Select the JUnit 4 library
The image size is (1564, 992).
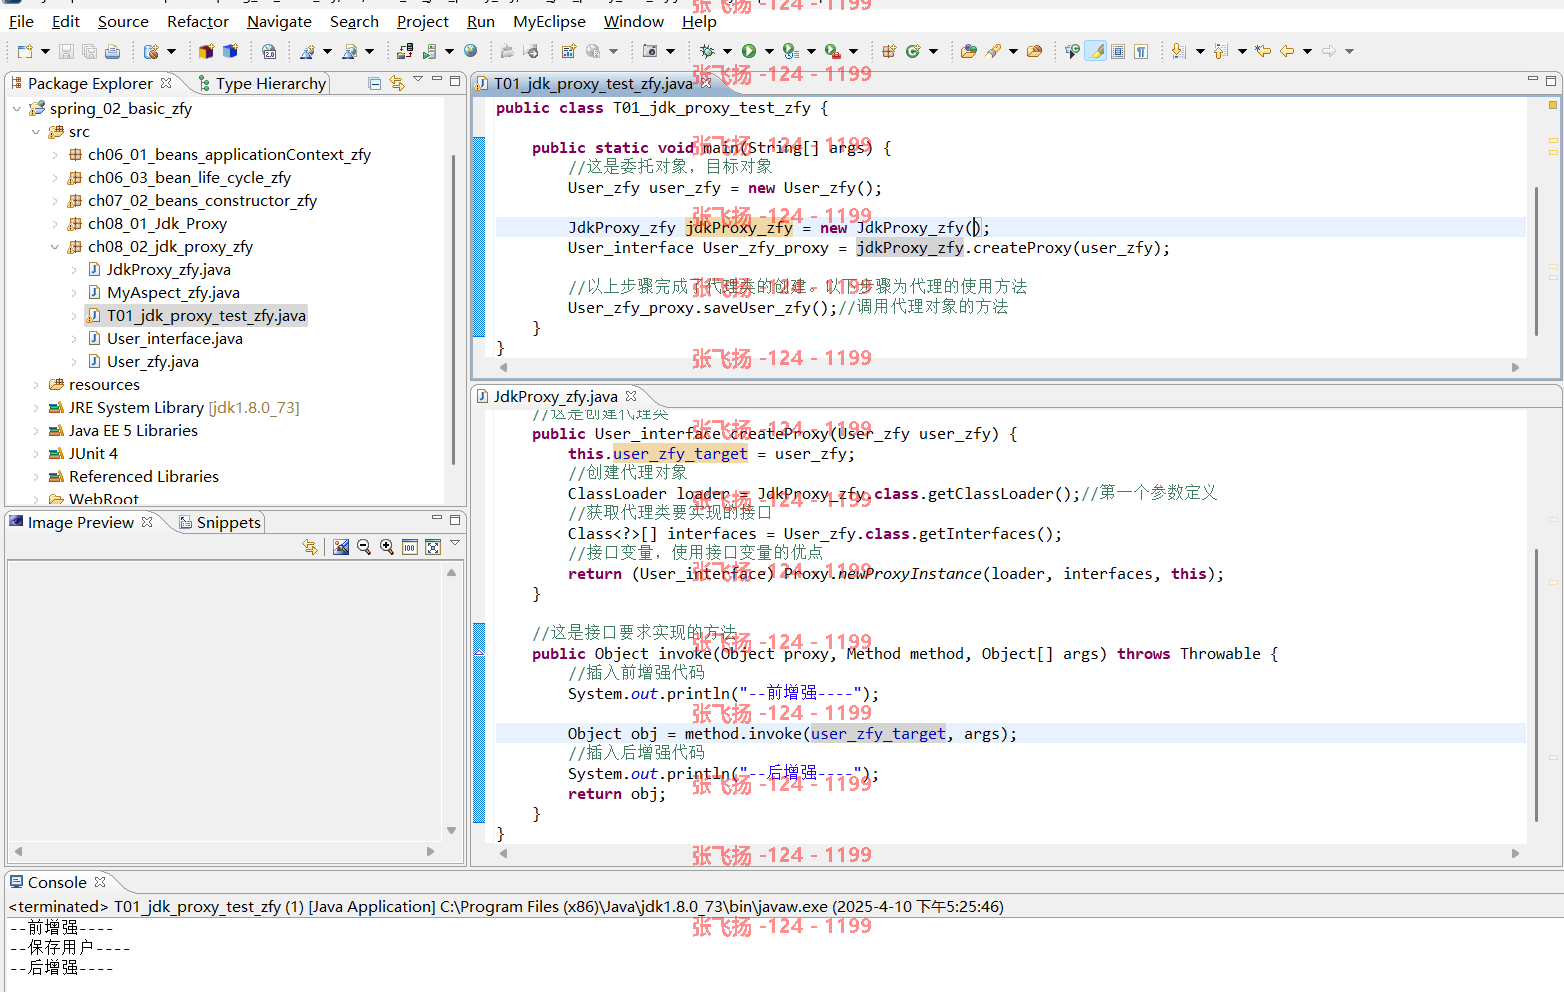click(93, 454)
